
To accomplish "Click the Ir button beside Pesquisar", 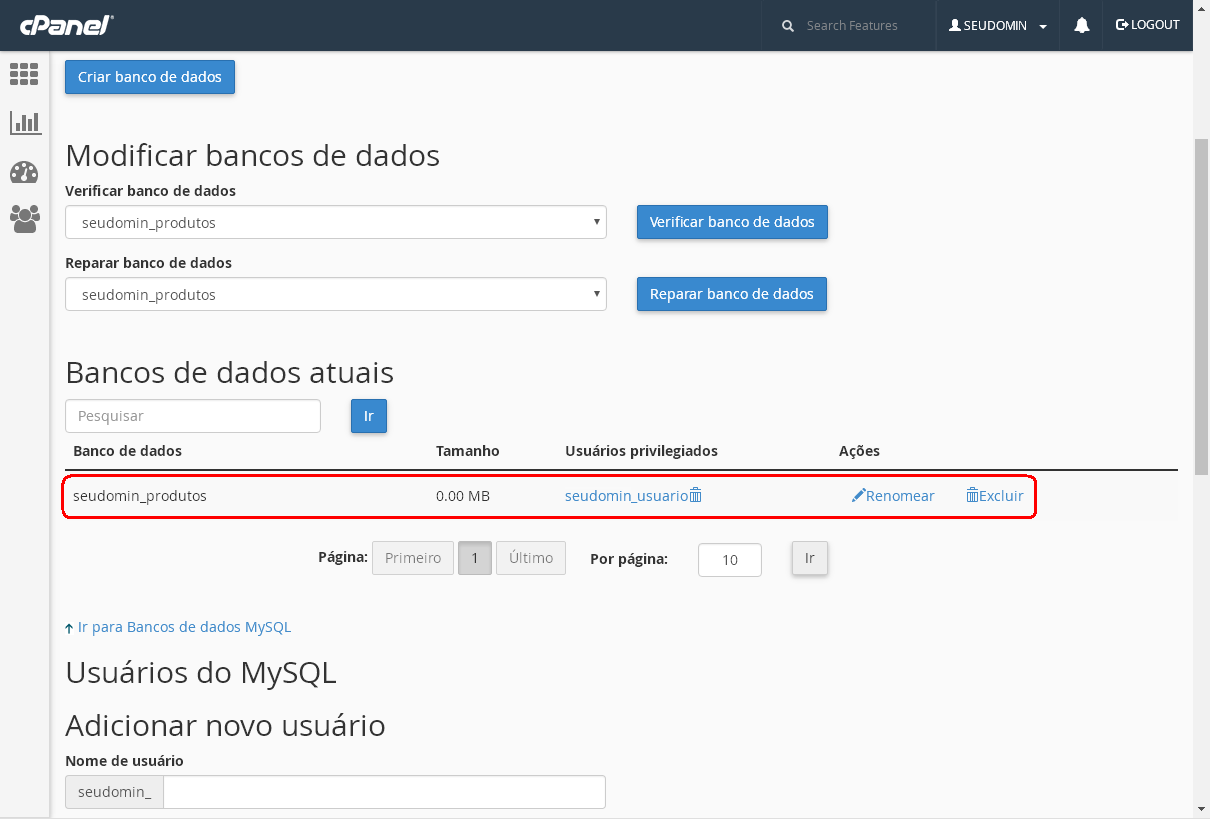I will tap(369, 416).
